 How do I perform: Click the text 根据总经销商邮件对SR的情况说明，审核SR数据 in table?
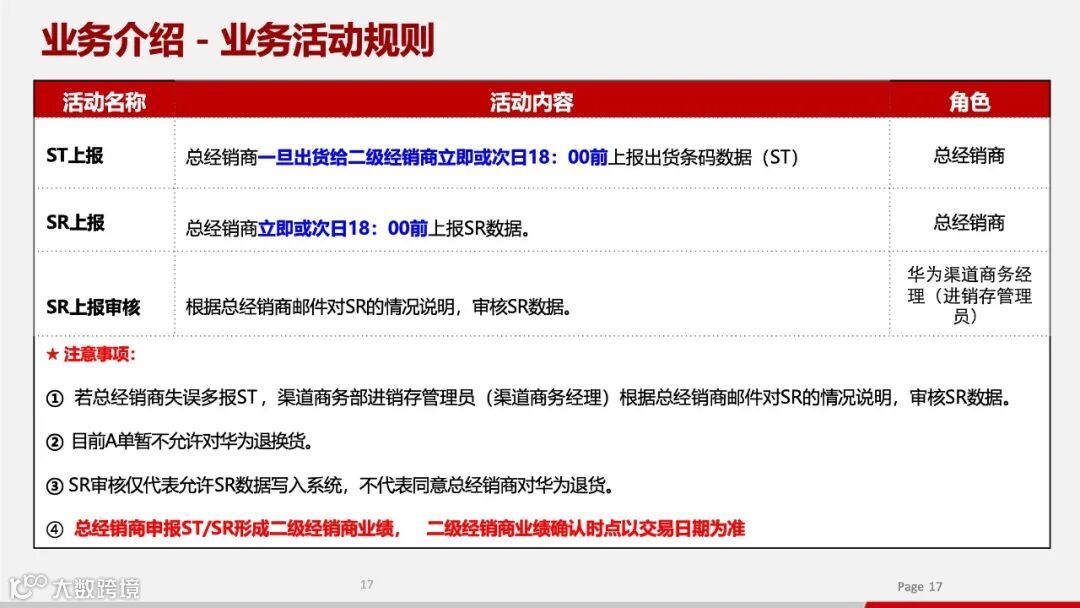[x=378, y=306]
